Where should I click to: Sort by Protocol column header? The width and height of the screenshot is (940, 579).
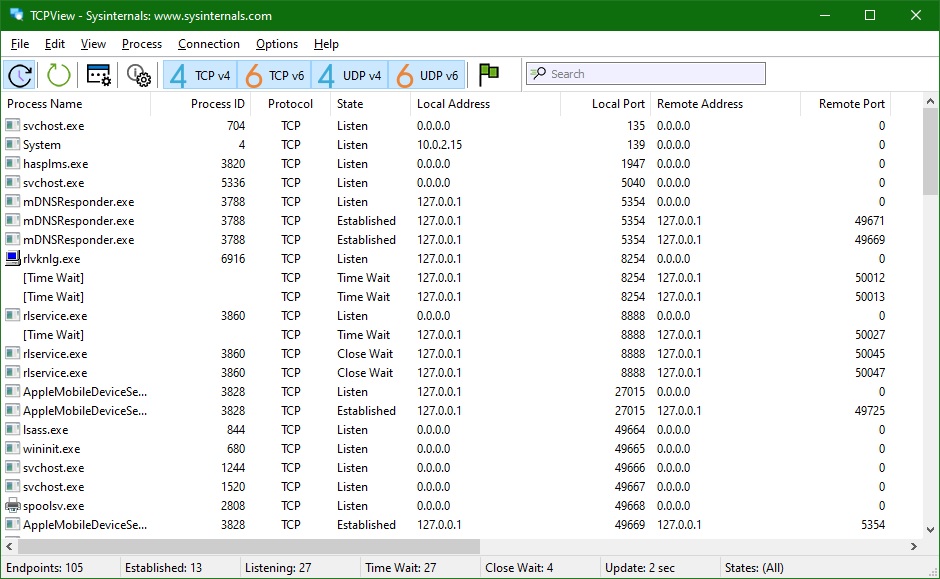pyautogui.click(x=290, y=104)
